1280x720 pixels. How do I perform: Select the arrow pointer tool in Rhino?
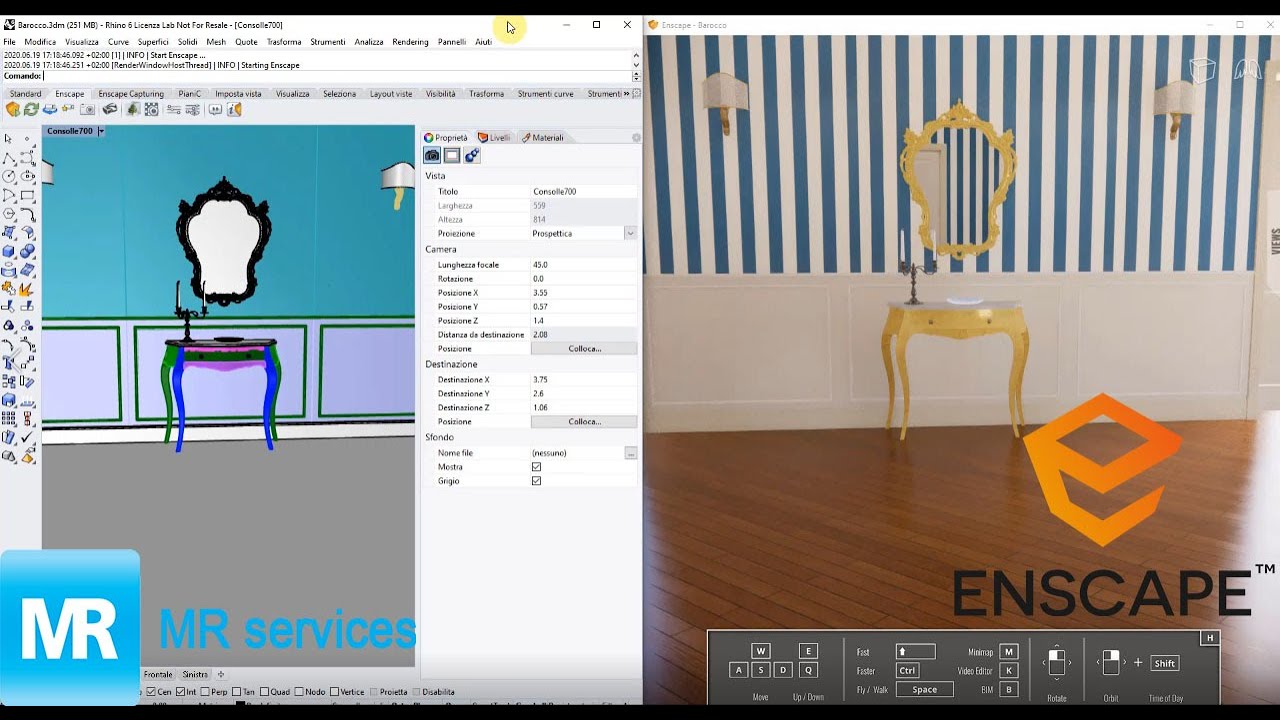(x=9, y=139)
